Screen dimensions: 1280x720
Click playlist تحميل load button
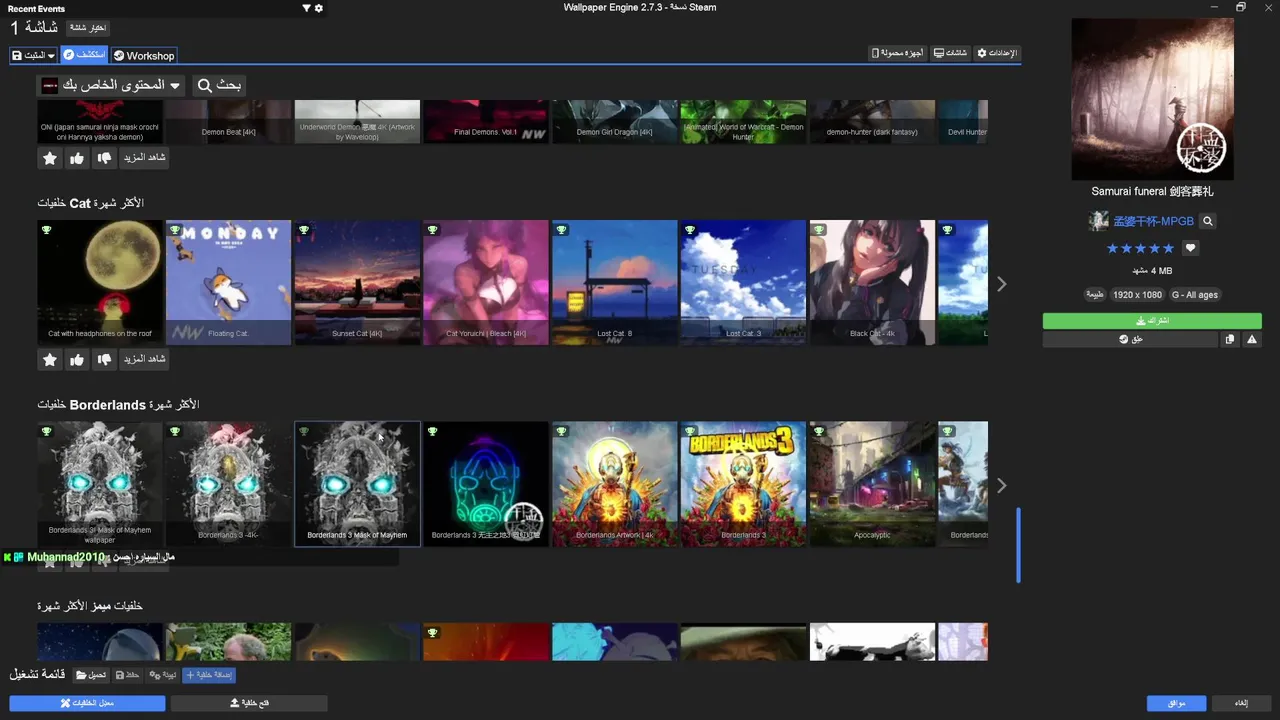[91, 676]
